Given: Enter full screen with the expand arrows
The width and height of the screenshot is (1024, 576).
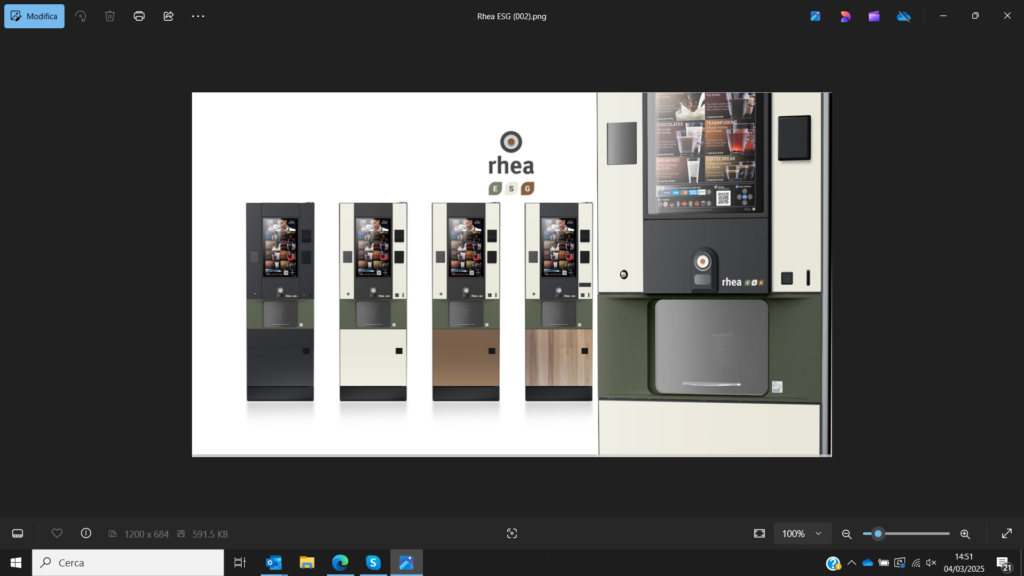Looking at the screenshot, I should tap(1007, 534).
